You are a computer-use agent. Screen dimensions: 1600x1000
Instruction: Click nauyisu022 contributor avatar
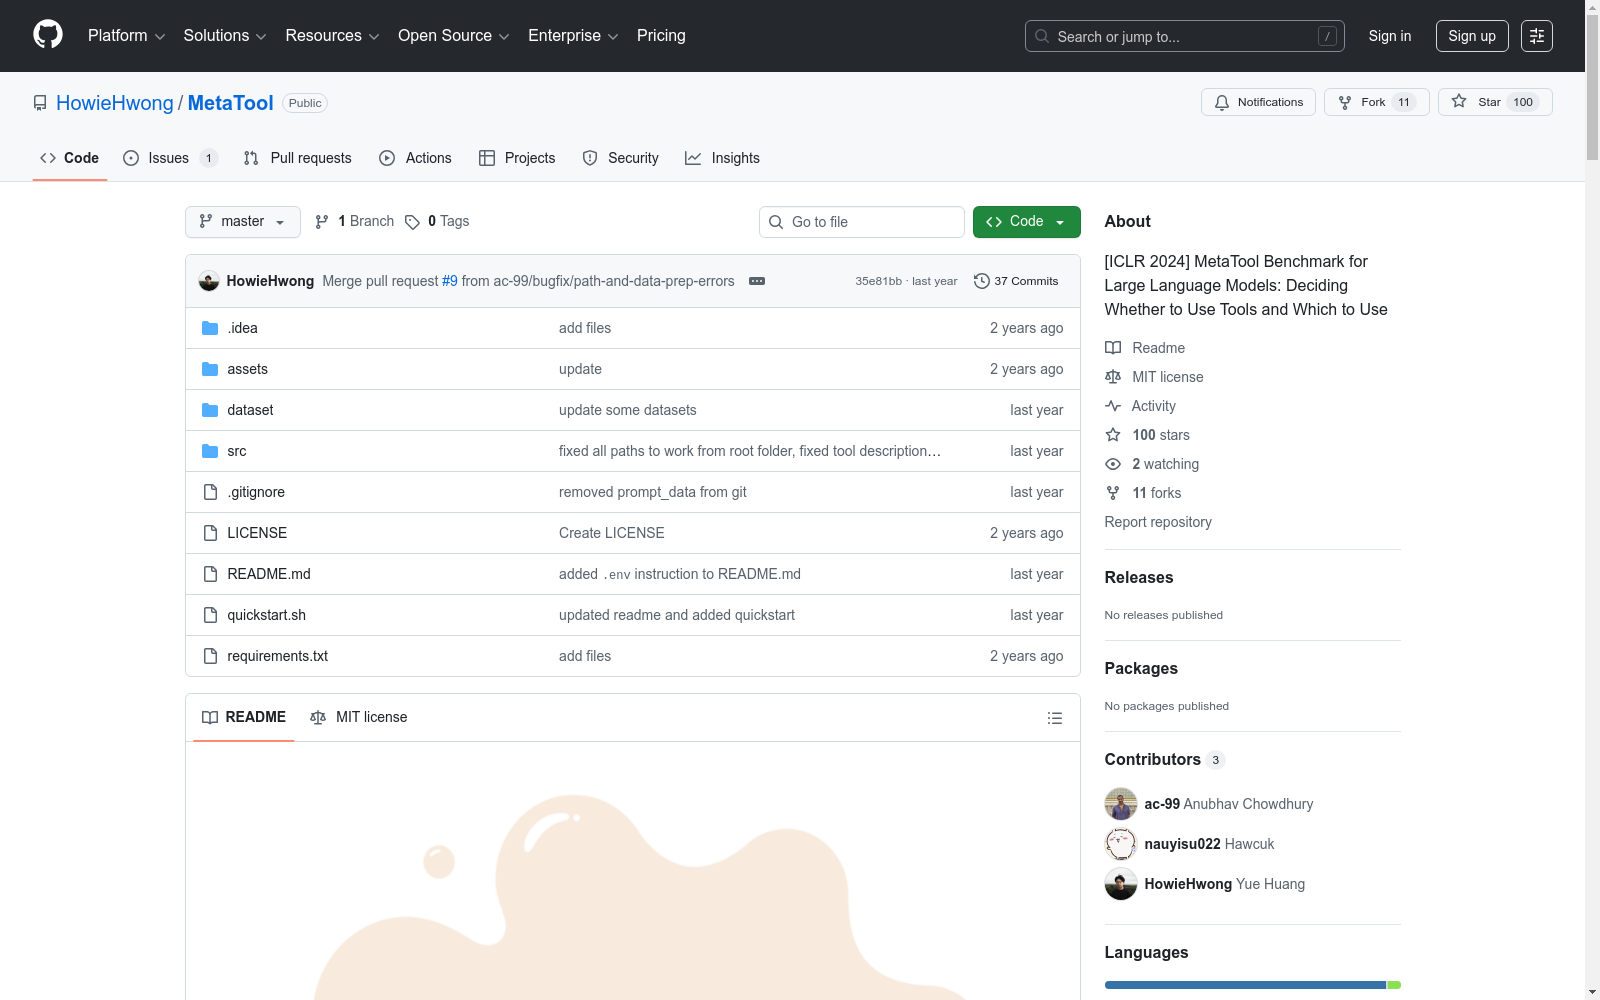(x=1121, y=844)
